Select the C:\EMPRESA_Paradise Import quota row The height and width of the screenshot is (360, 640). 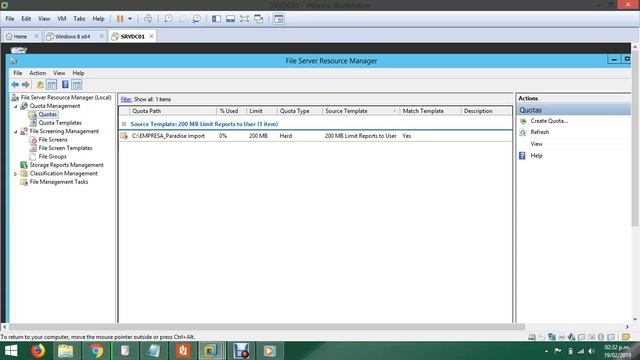(316, 136)
